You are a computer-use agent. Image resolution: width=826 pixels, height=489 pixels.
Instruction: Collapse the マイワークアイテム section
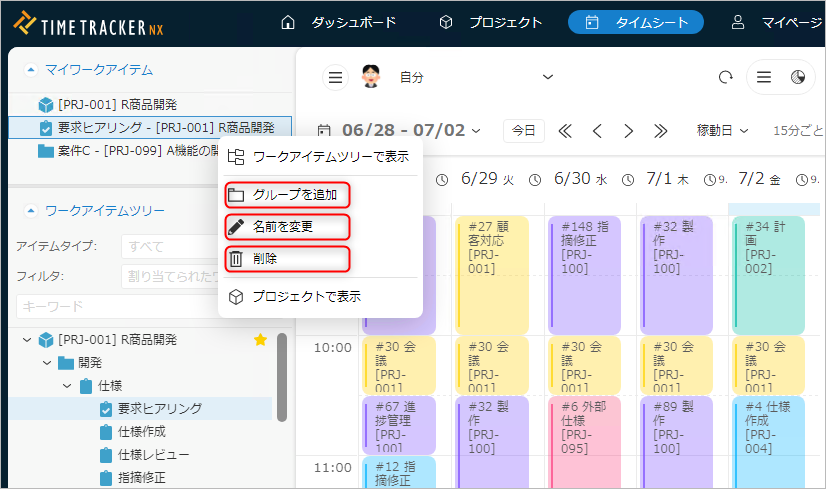pyautogui.click(x=30, y=70)
